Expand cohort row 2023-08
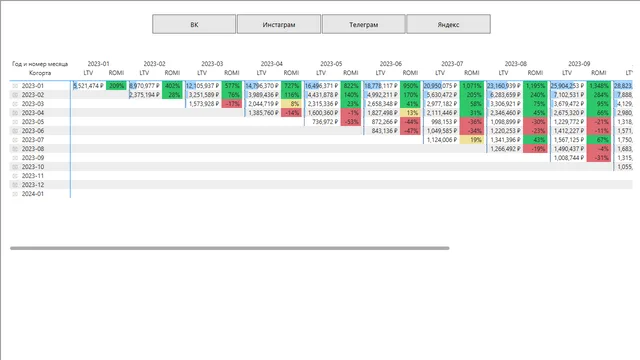 [15, 149]
